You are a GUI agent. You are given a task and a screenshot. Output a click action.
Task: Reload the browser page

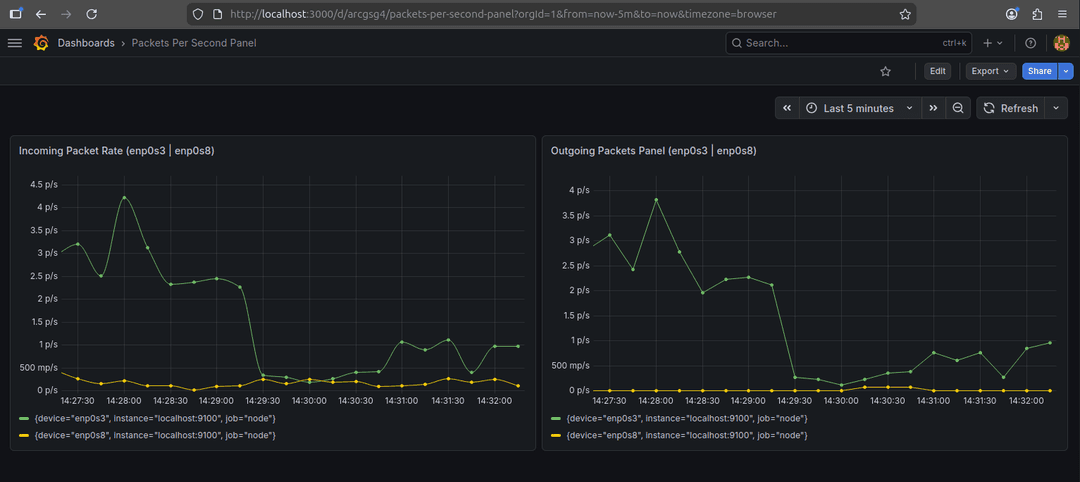click(x=92, y=14)
